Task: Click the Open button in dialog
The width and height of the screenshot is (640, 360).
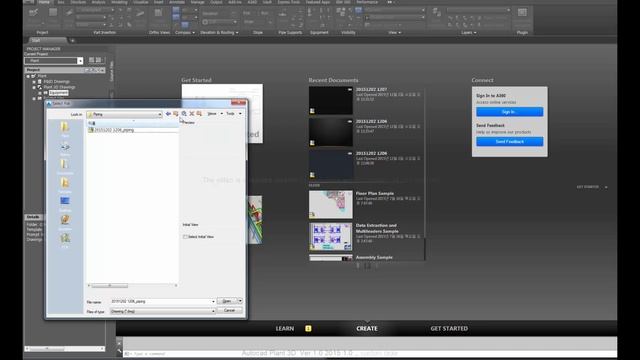Action: coord(227,301)
